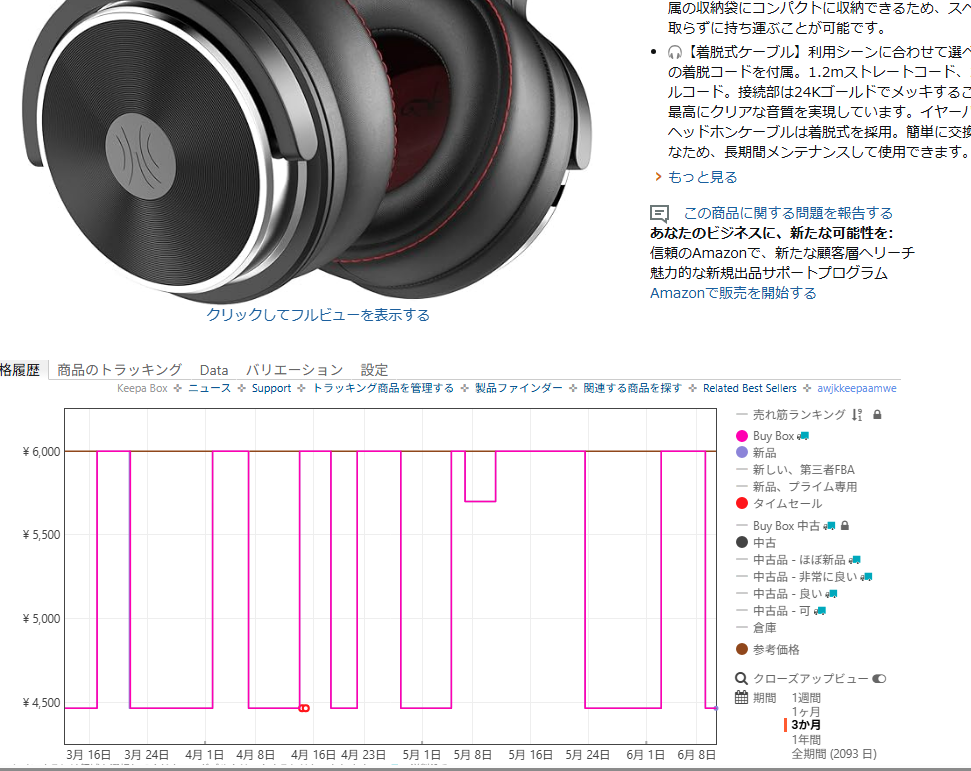
Task: Click the 3月 16日 date label
Action: pyautogui.click(x=89, y=755)
